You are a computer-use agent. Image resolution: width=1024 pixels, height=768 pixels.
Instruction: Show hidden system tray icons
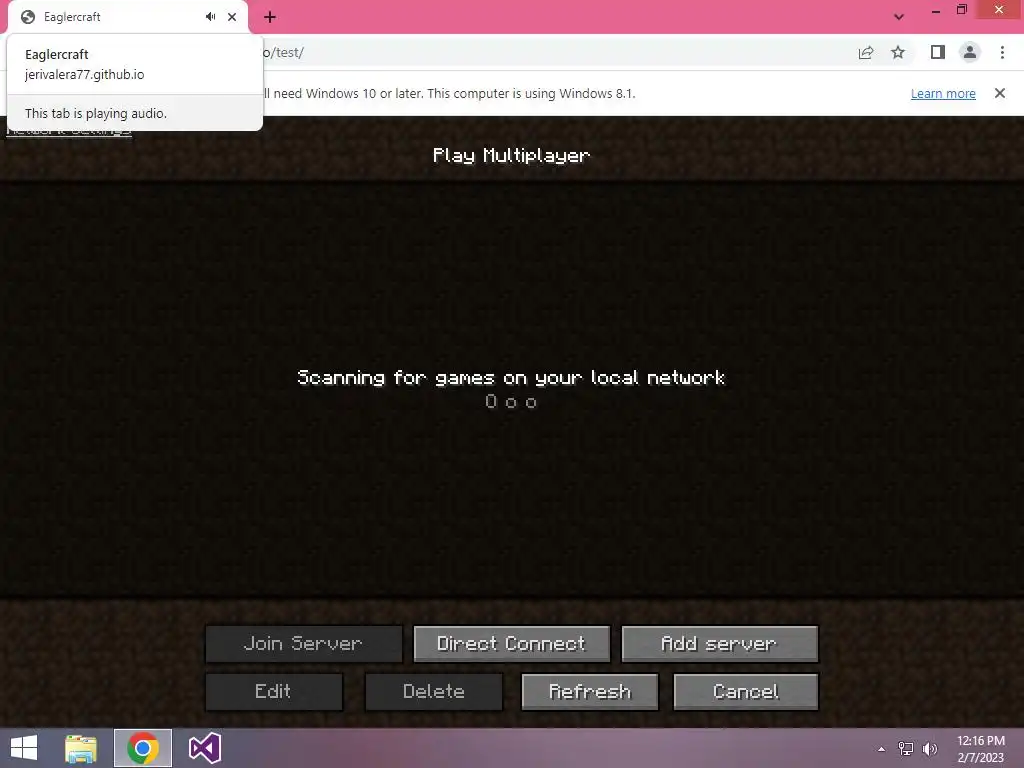tap(882, 749)
